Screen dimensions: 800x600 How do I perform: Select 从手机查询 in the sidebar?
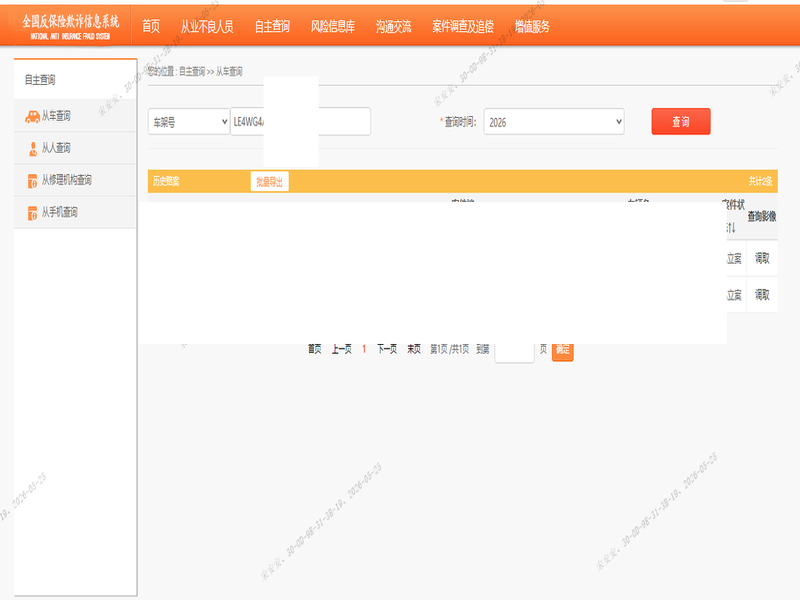pos(76,212)
